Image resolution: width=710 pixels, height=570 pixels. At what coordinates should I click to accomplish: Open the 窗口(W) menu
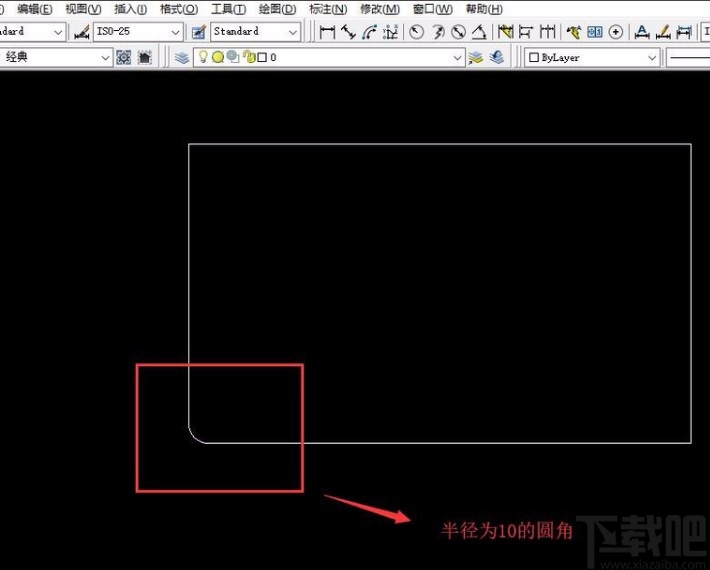432,9
